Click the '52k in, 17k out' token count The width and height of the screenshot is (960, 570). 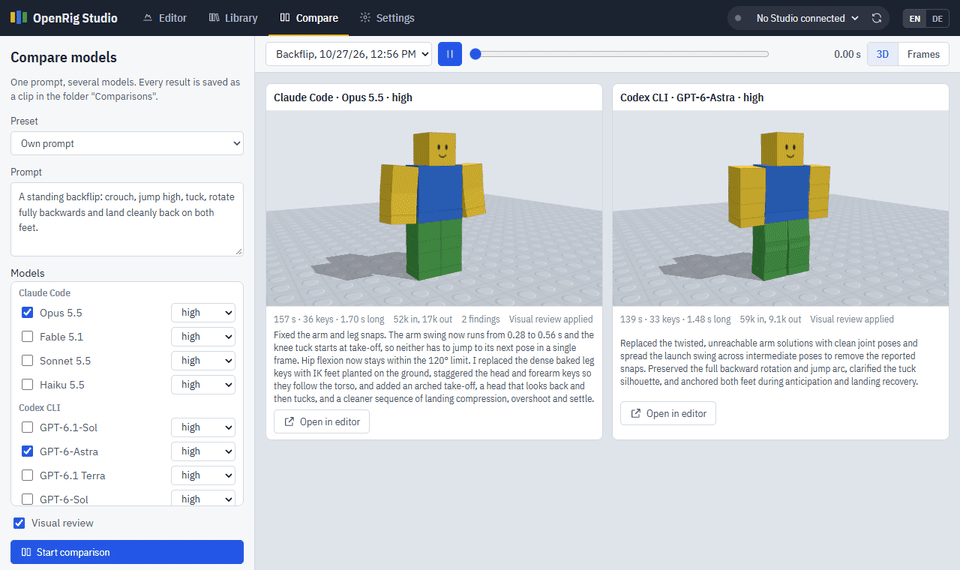click(423, 319)
